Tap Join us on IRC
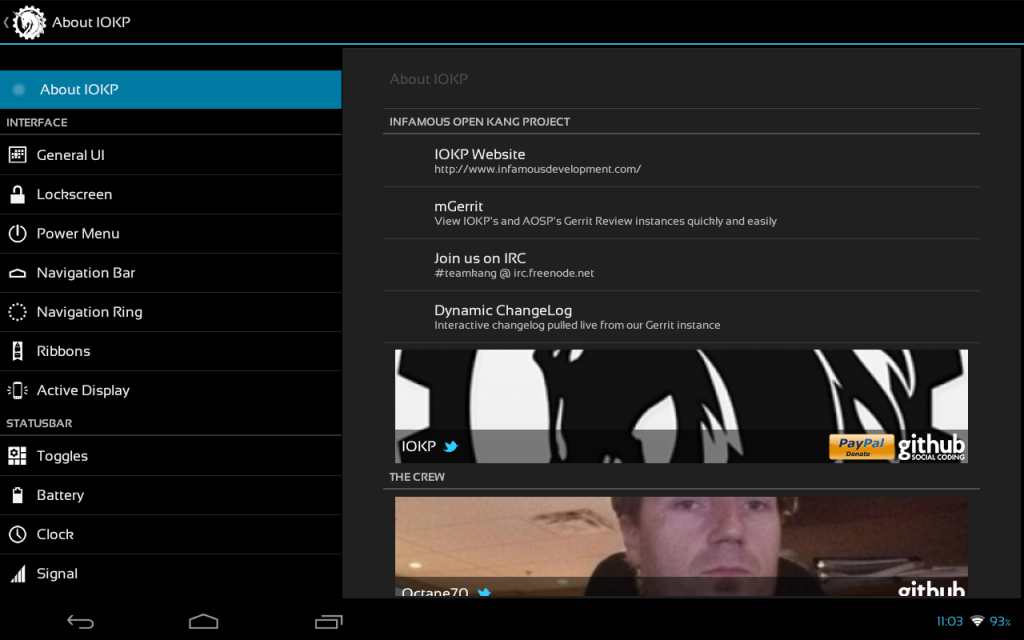Image resolution: width=1024 pixels, height=640 pixels. (x=681, y=264)
